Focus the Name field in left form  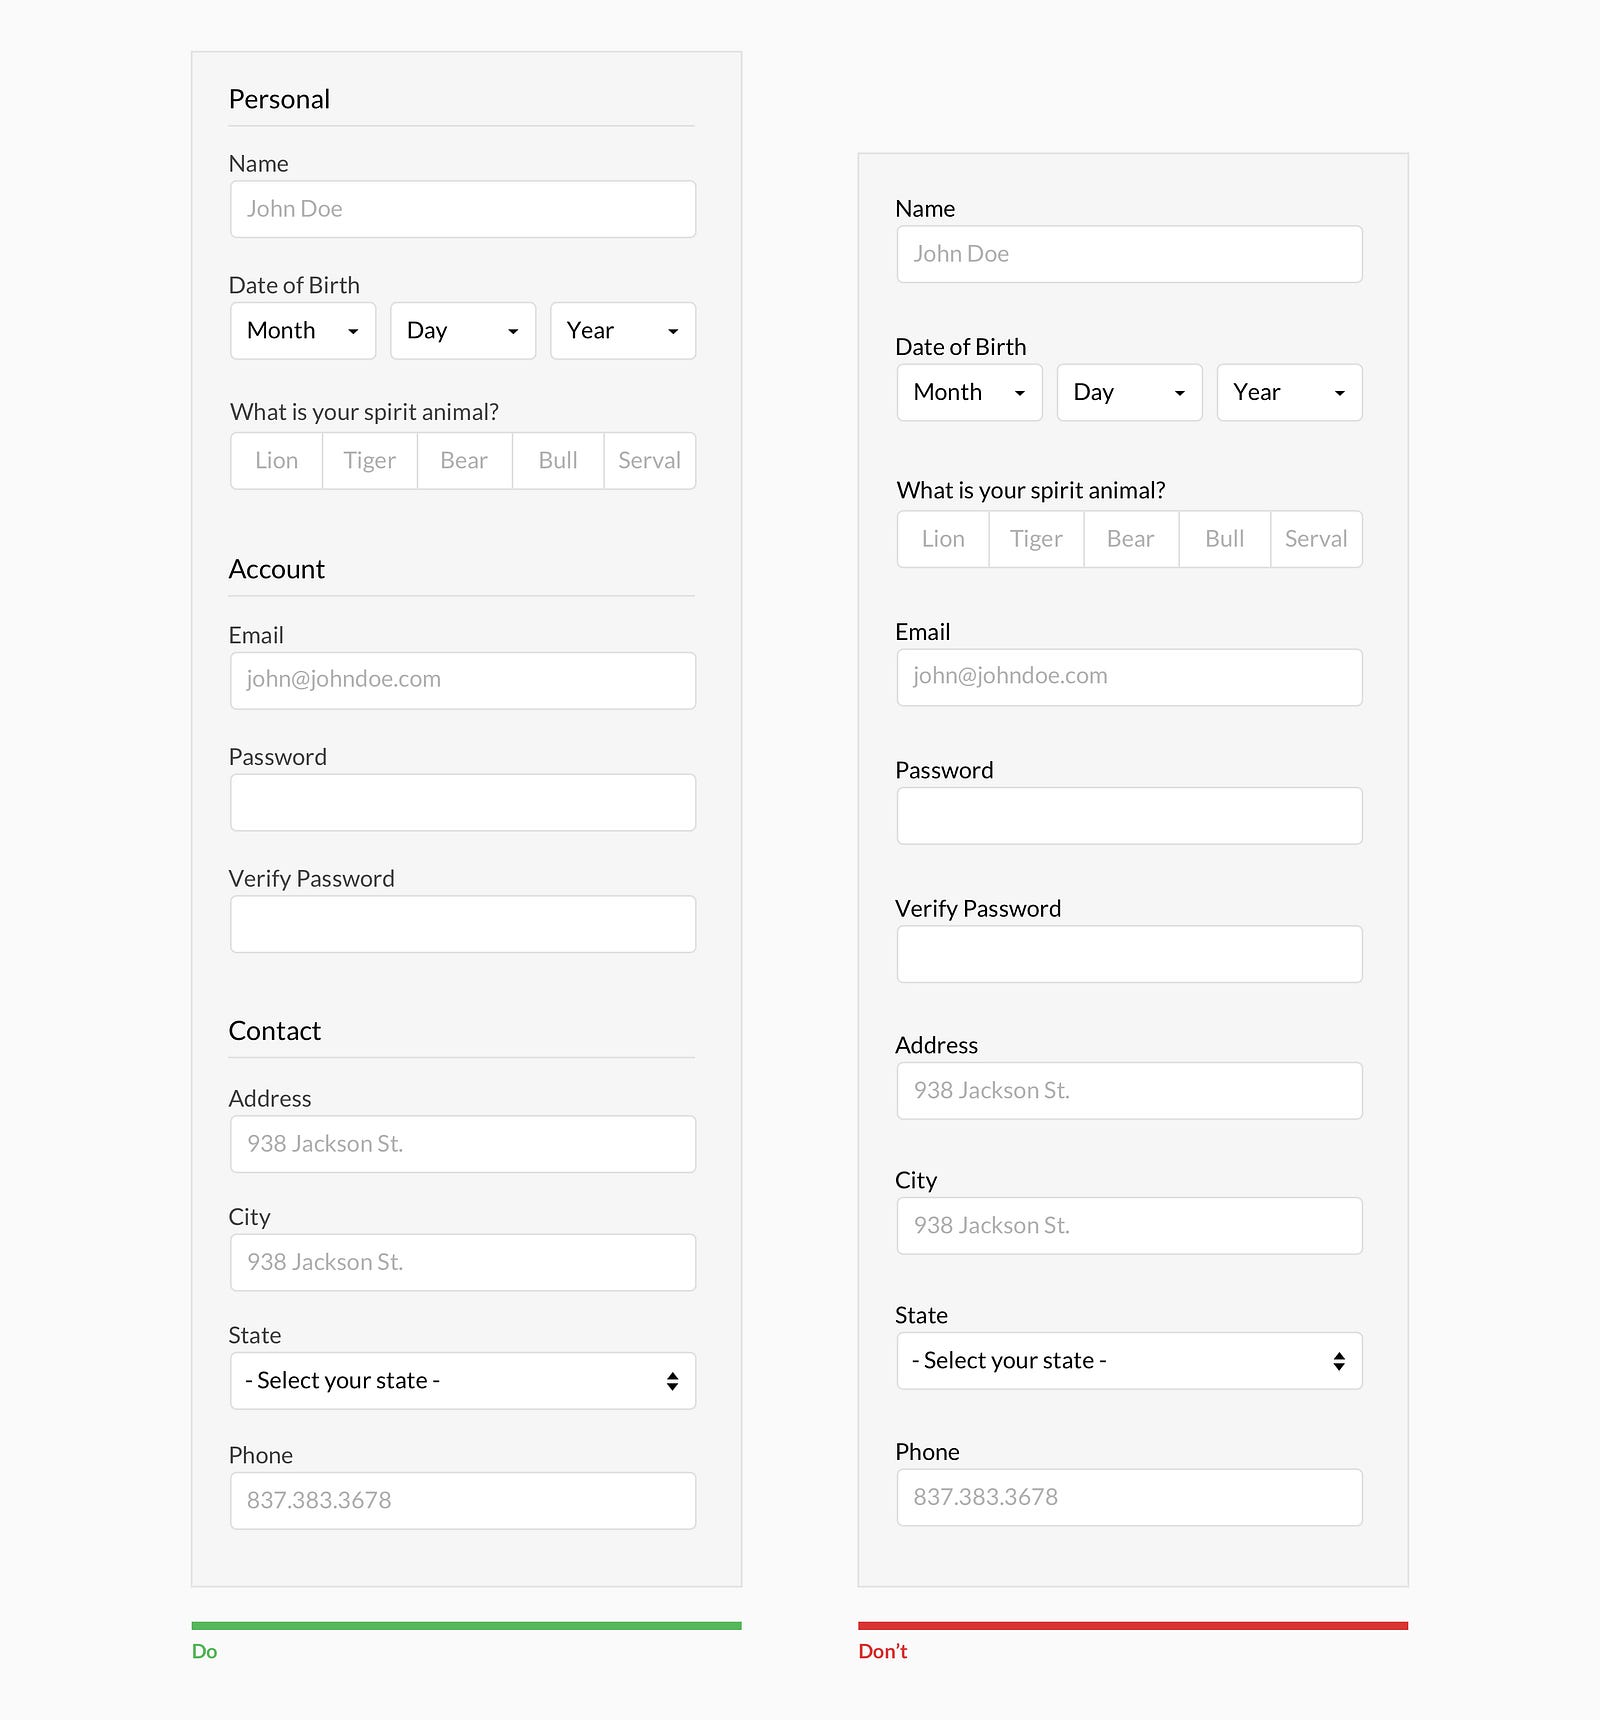coord(463,209)
